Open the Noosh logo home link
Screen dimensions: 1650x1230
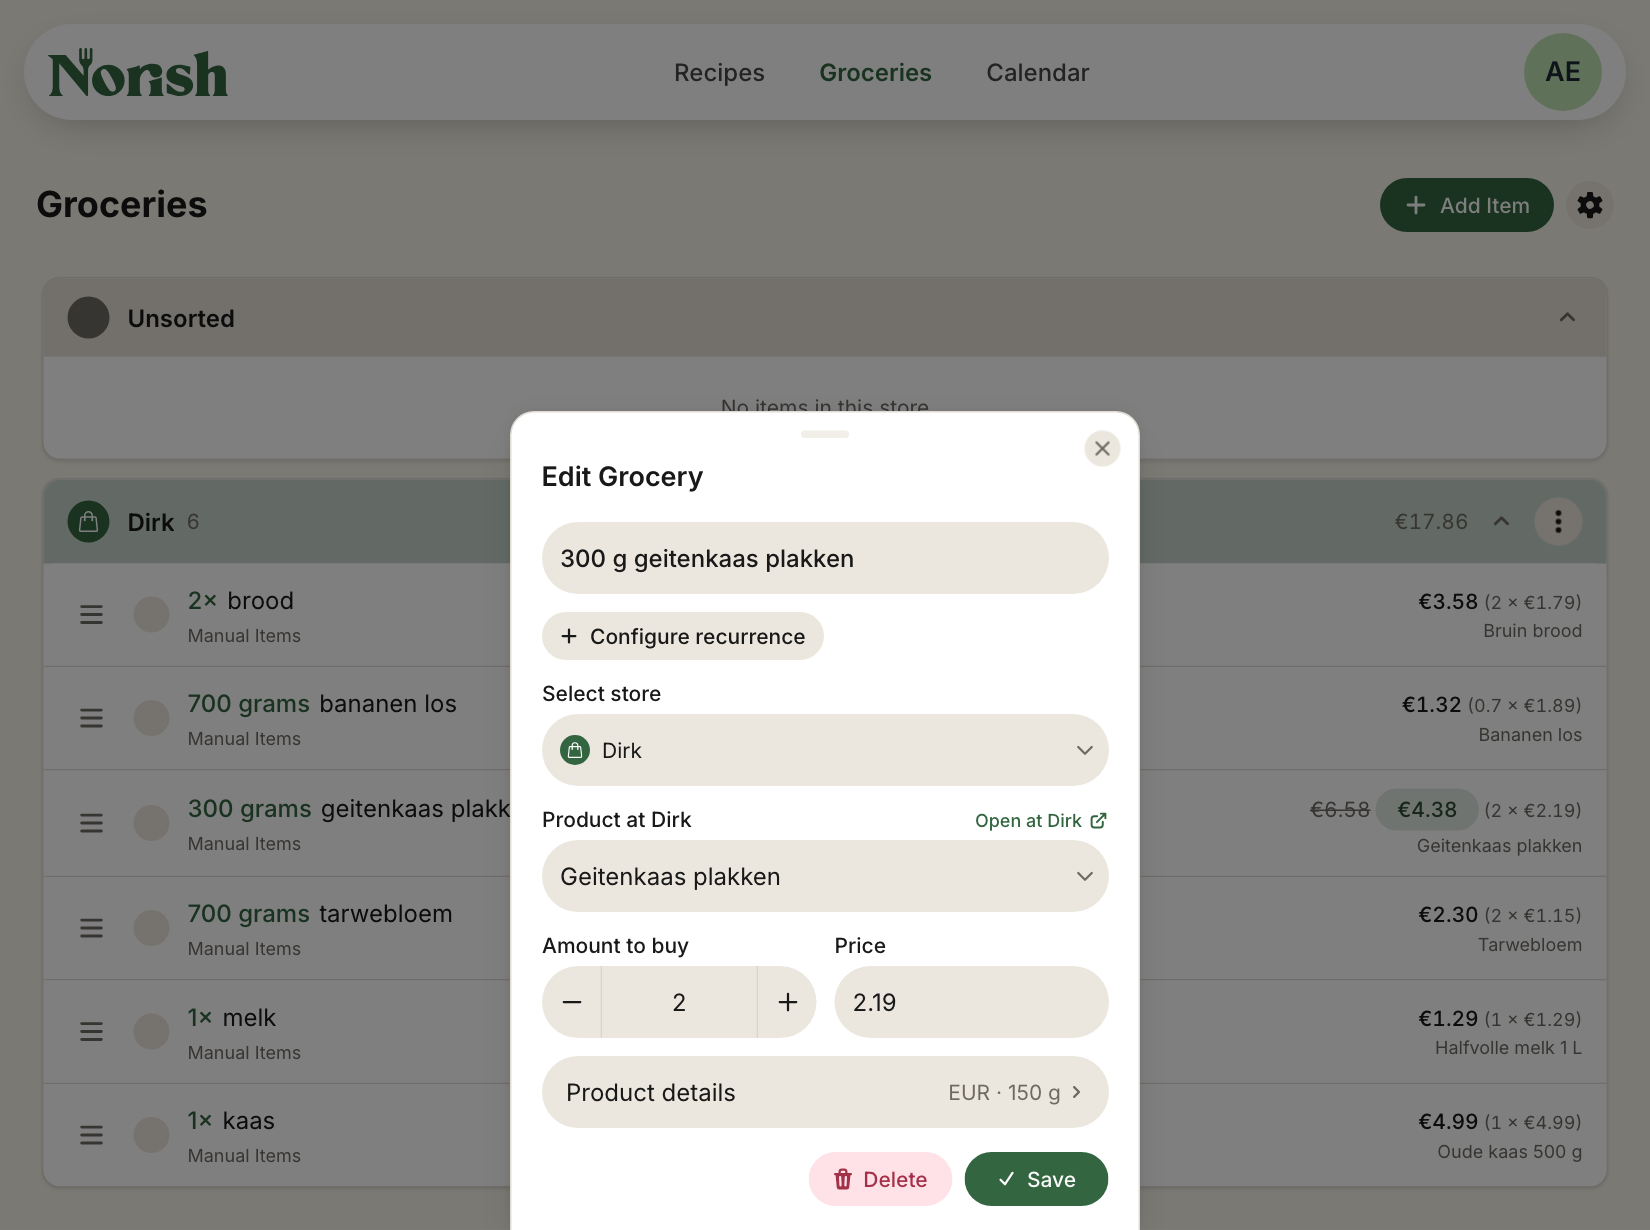(138, 74)
